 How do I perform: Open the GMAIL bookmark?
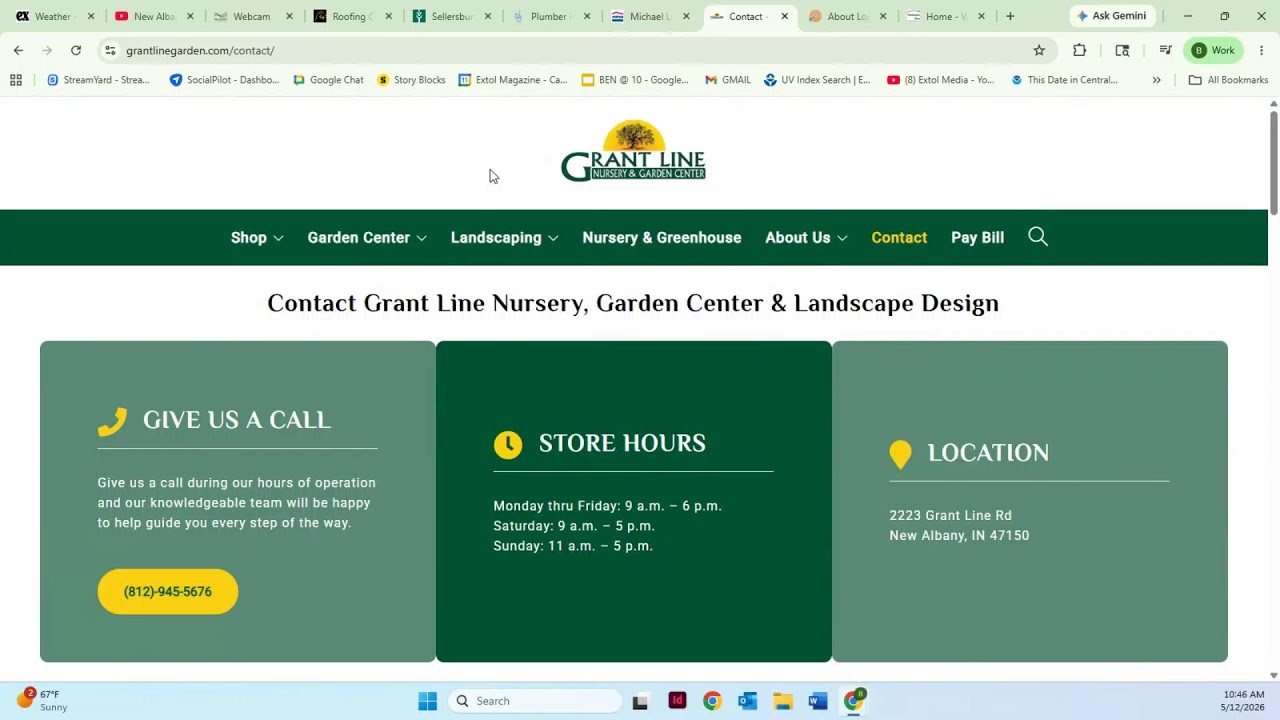728,80
